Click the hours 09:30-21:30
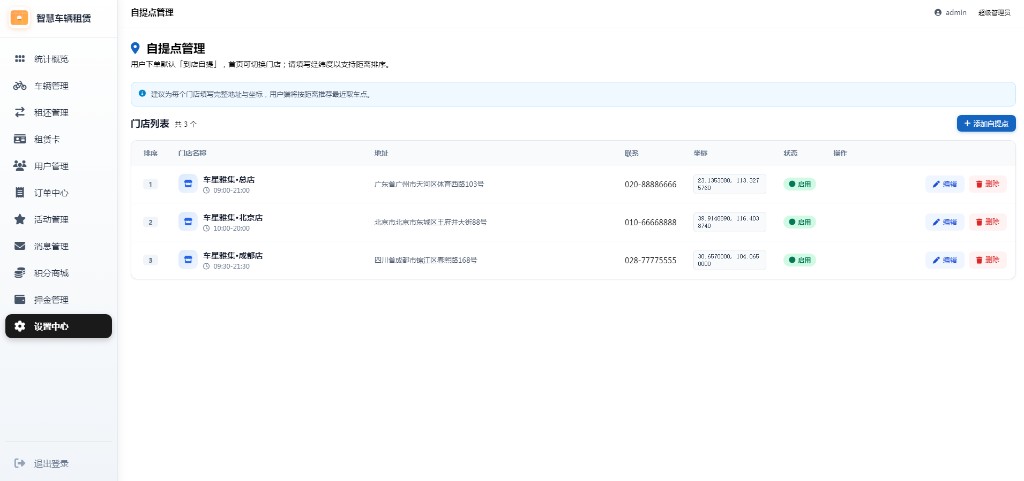Image resolution: width=1024 pixels, height=481 pixels. (x=231, y=266)
